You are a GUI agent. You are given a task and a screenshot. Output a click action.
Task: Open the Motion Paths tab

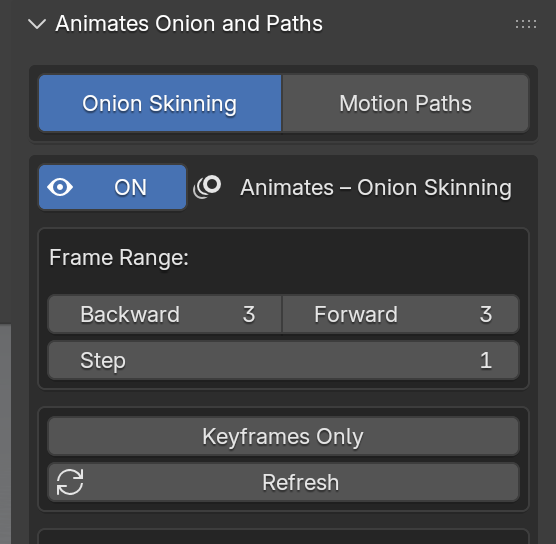coord(405,103)
